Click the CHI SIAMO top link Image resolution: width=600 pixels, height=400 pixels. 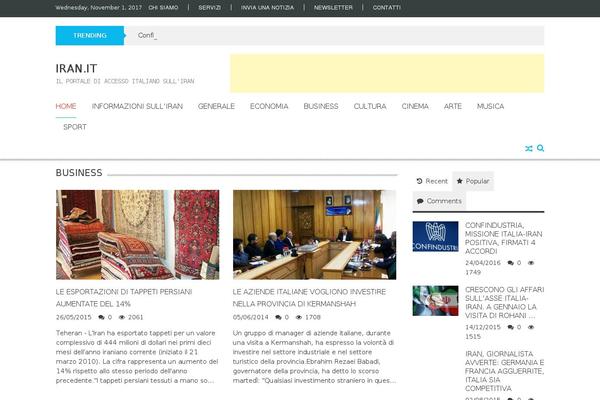pyautogui.click(x=163, y=8)
